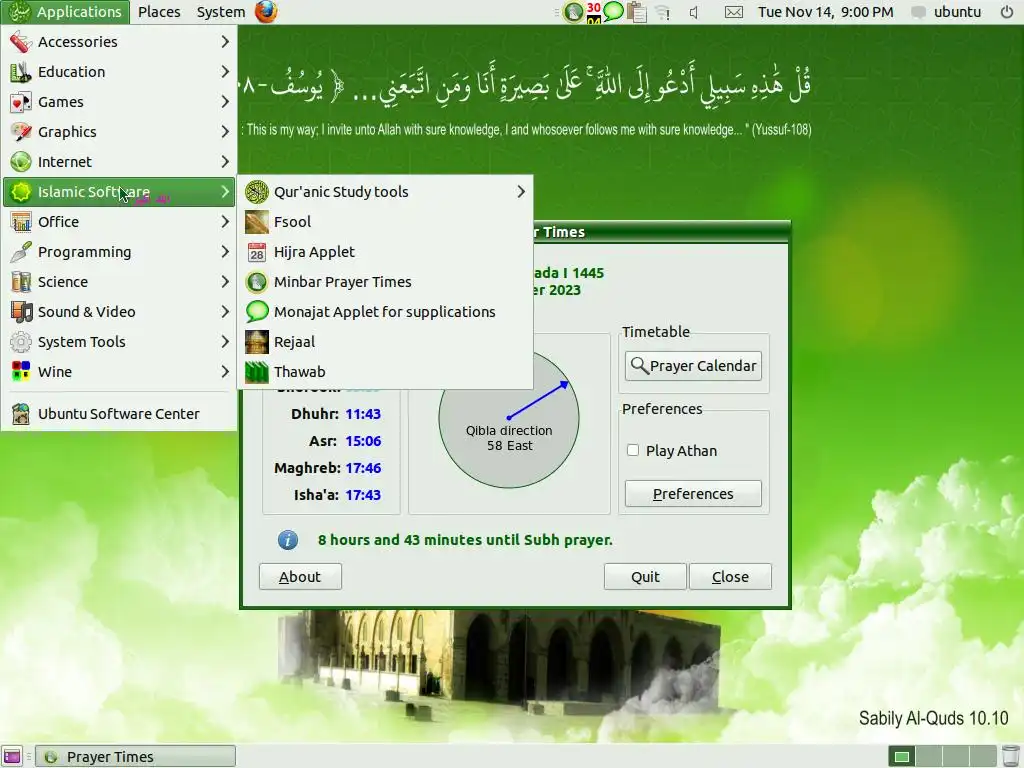Open the Hijra date tray applet
The height and width of the screenshot is (768, 1024).
pos(594,12)
